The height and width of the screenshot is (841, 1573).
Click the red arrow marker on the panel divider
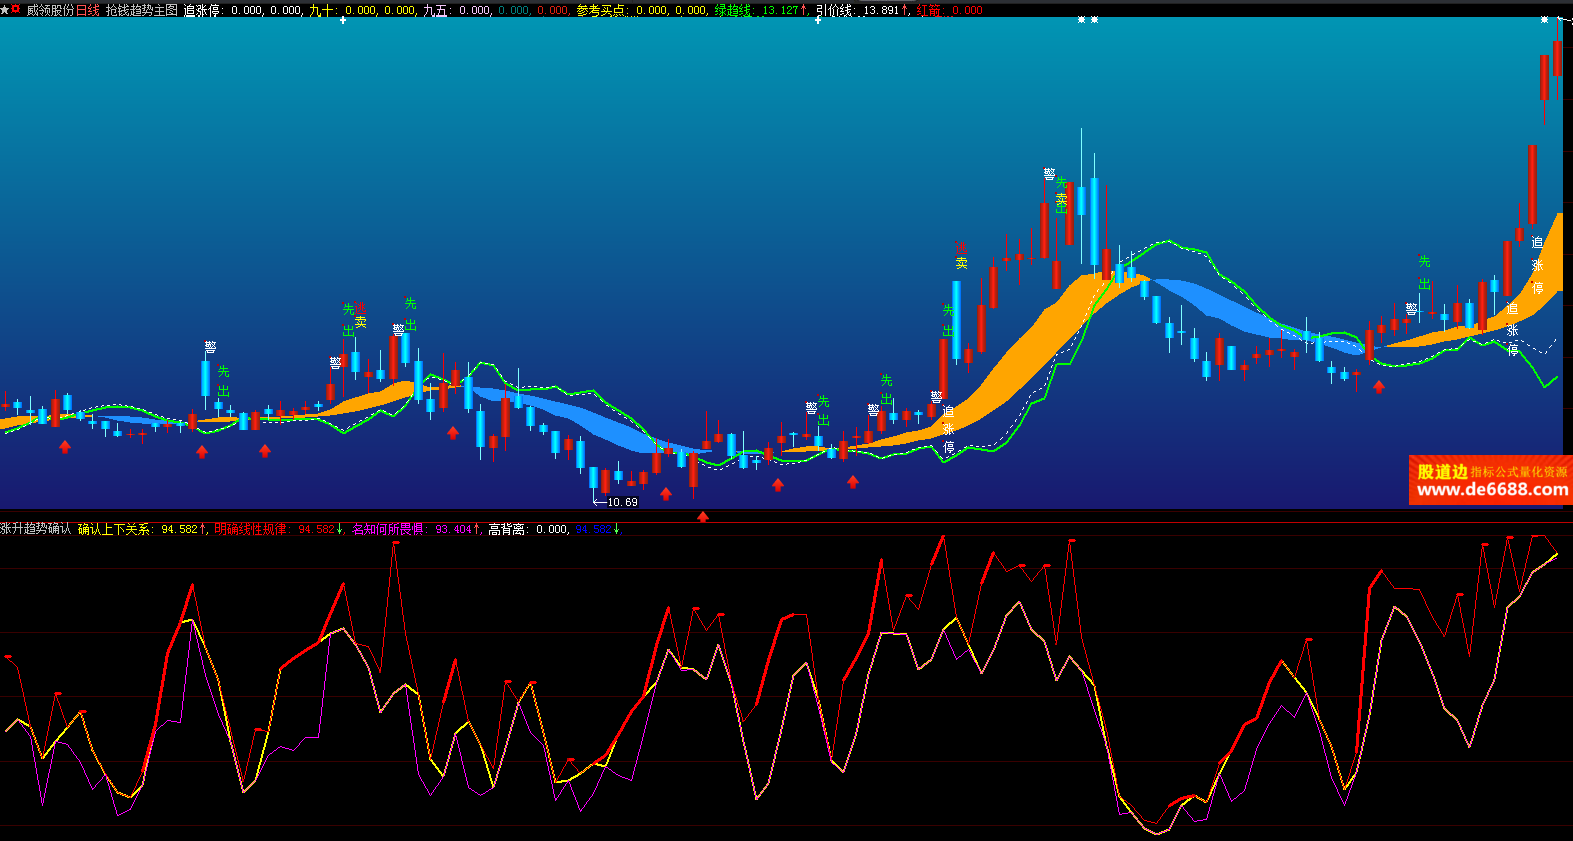pos(703,516)
